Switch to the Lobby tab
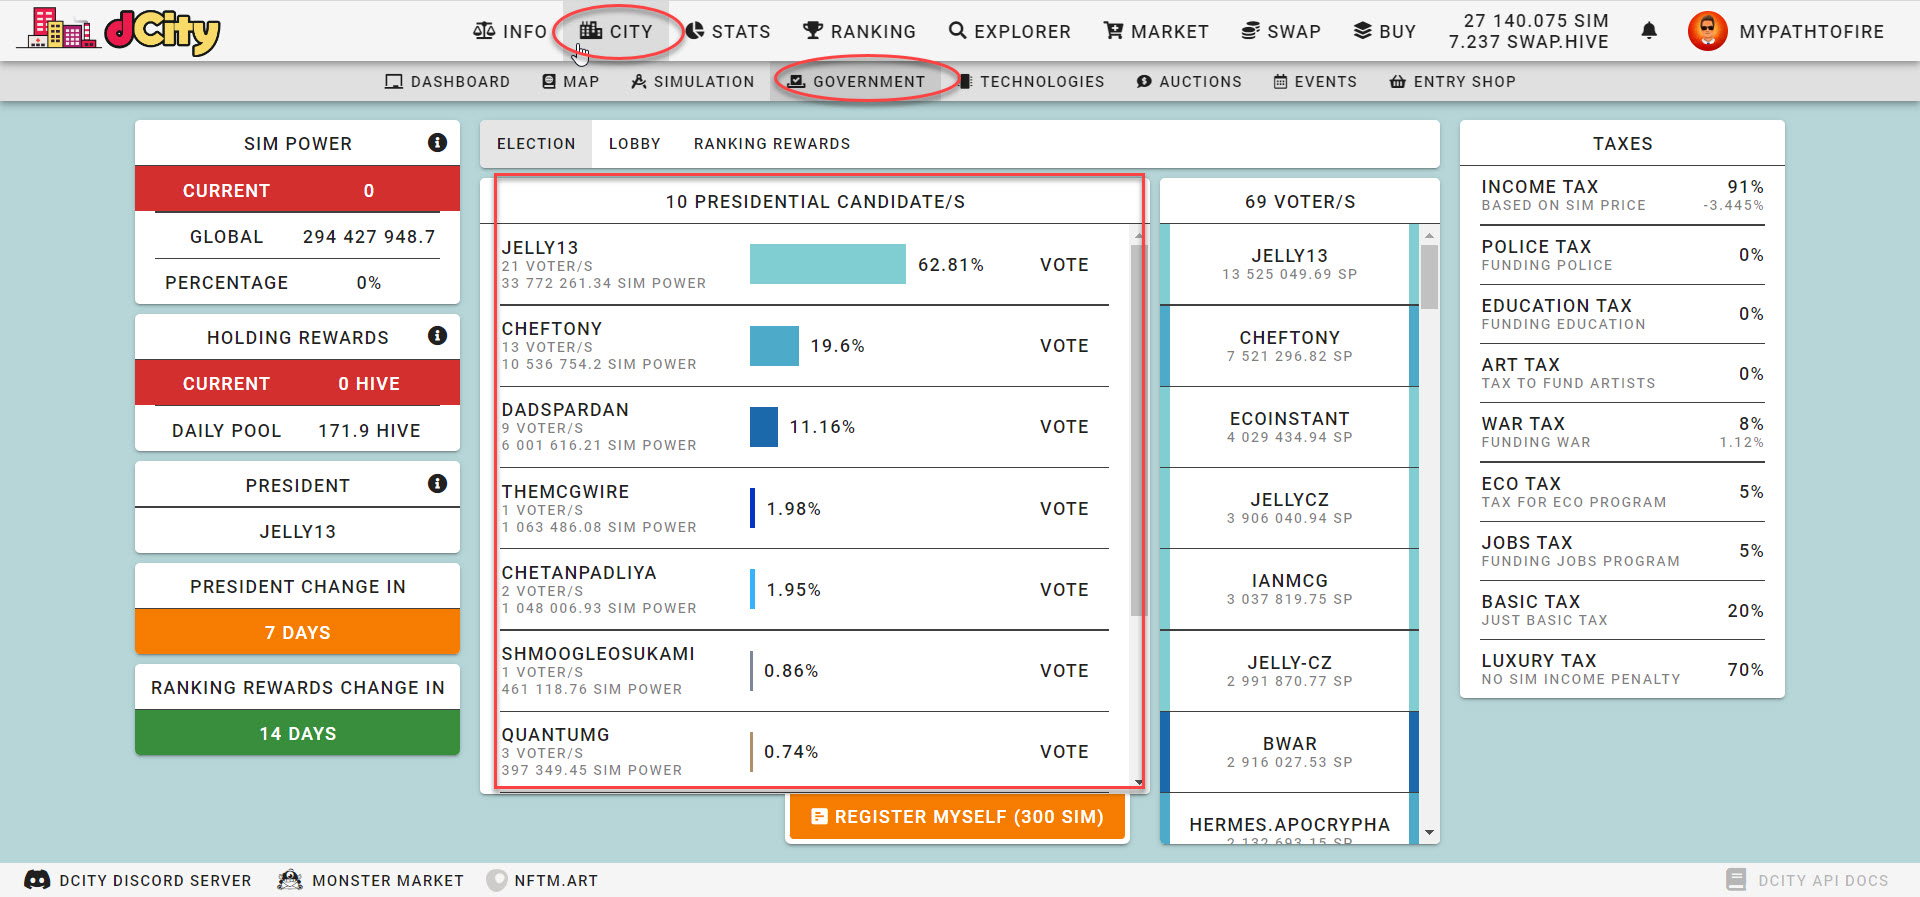This screenshot has height=897, width=1920. click(x=634, y=144)
